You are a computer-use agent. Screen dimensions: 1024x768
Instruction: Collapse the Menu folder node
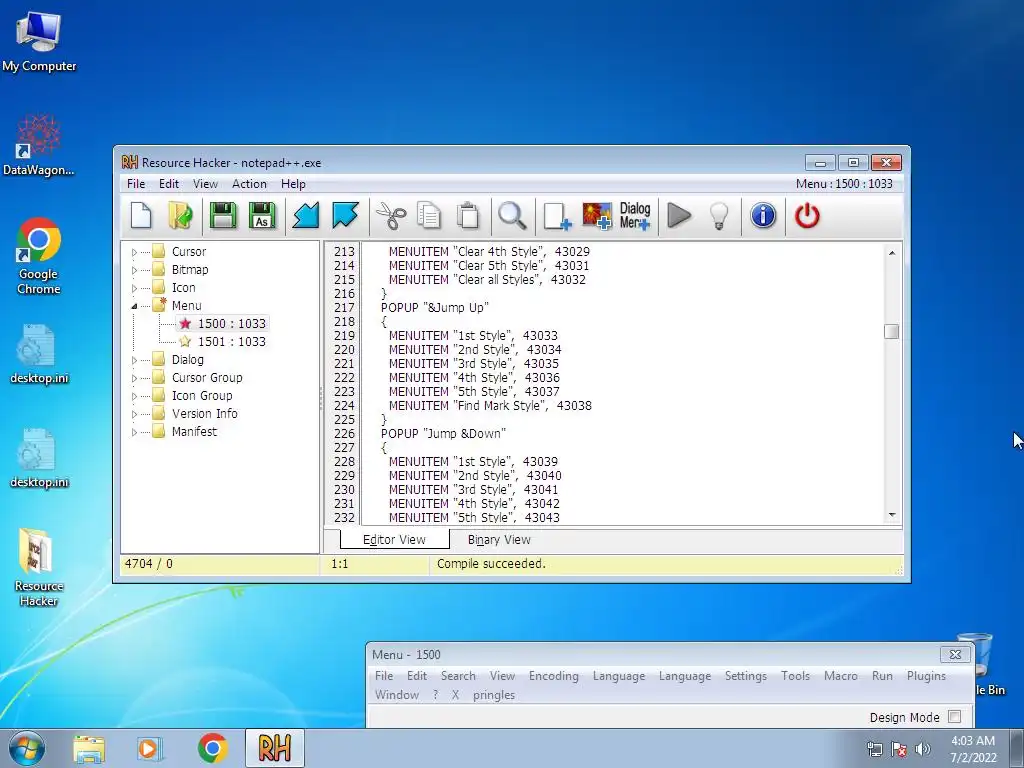pos(135,306)
